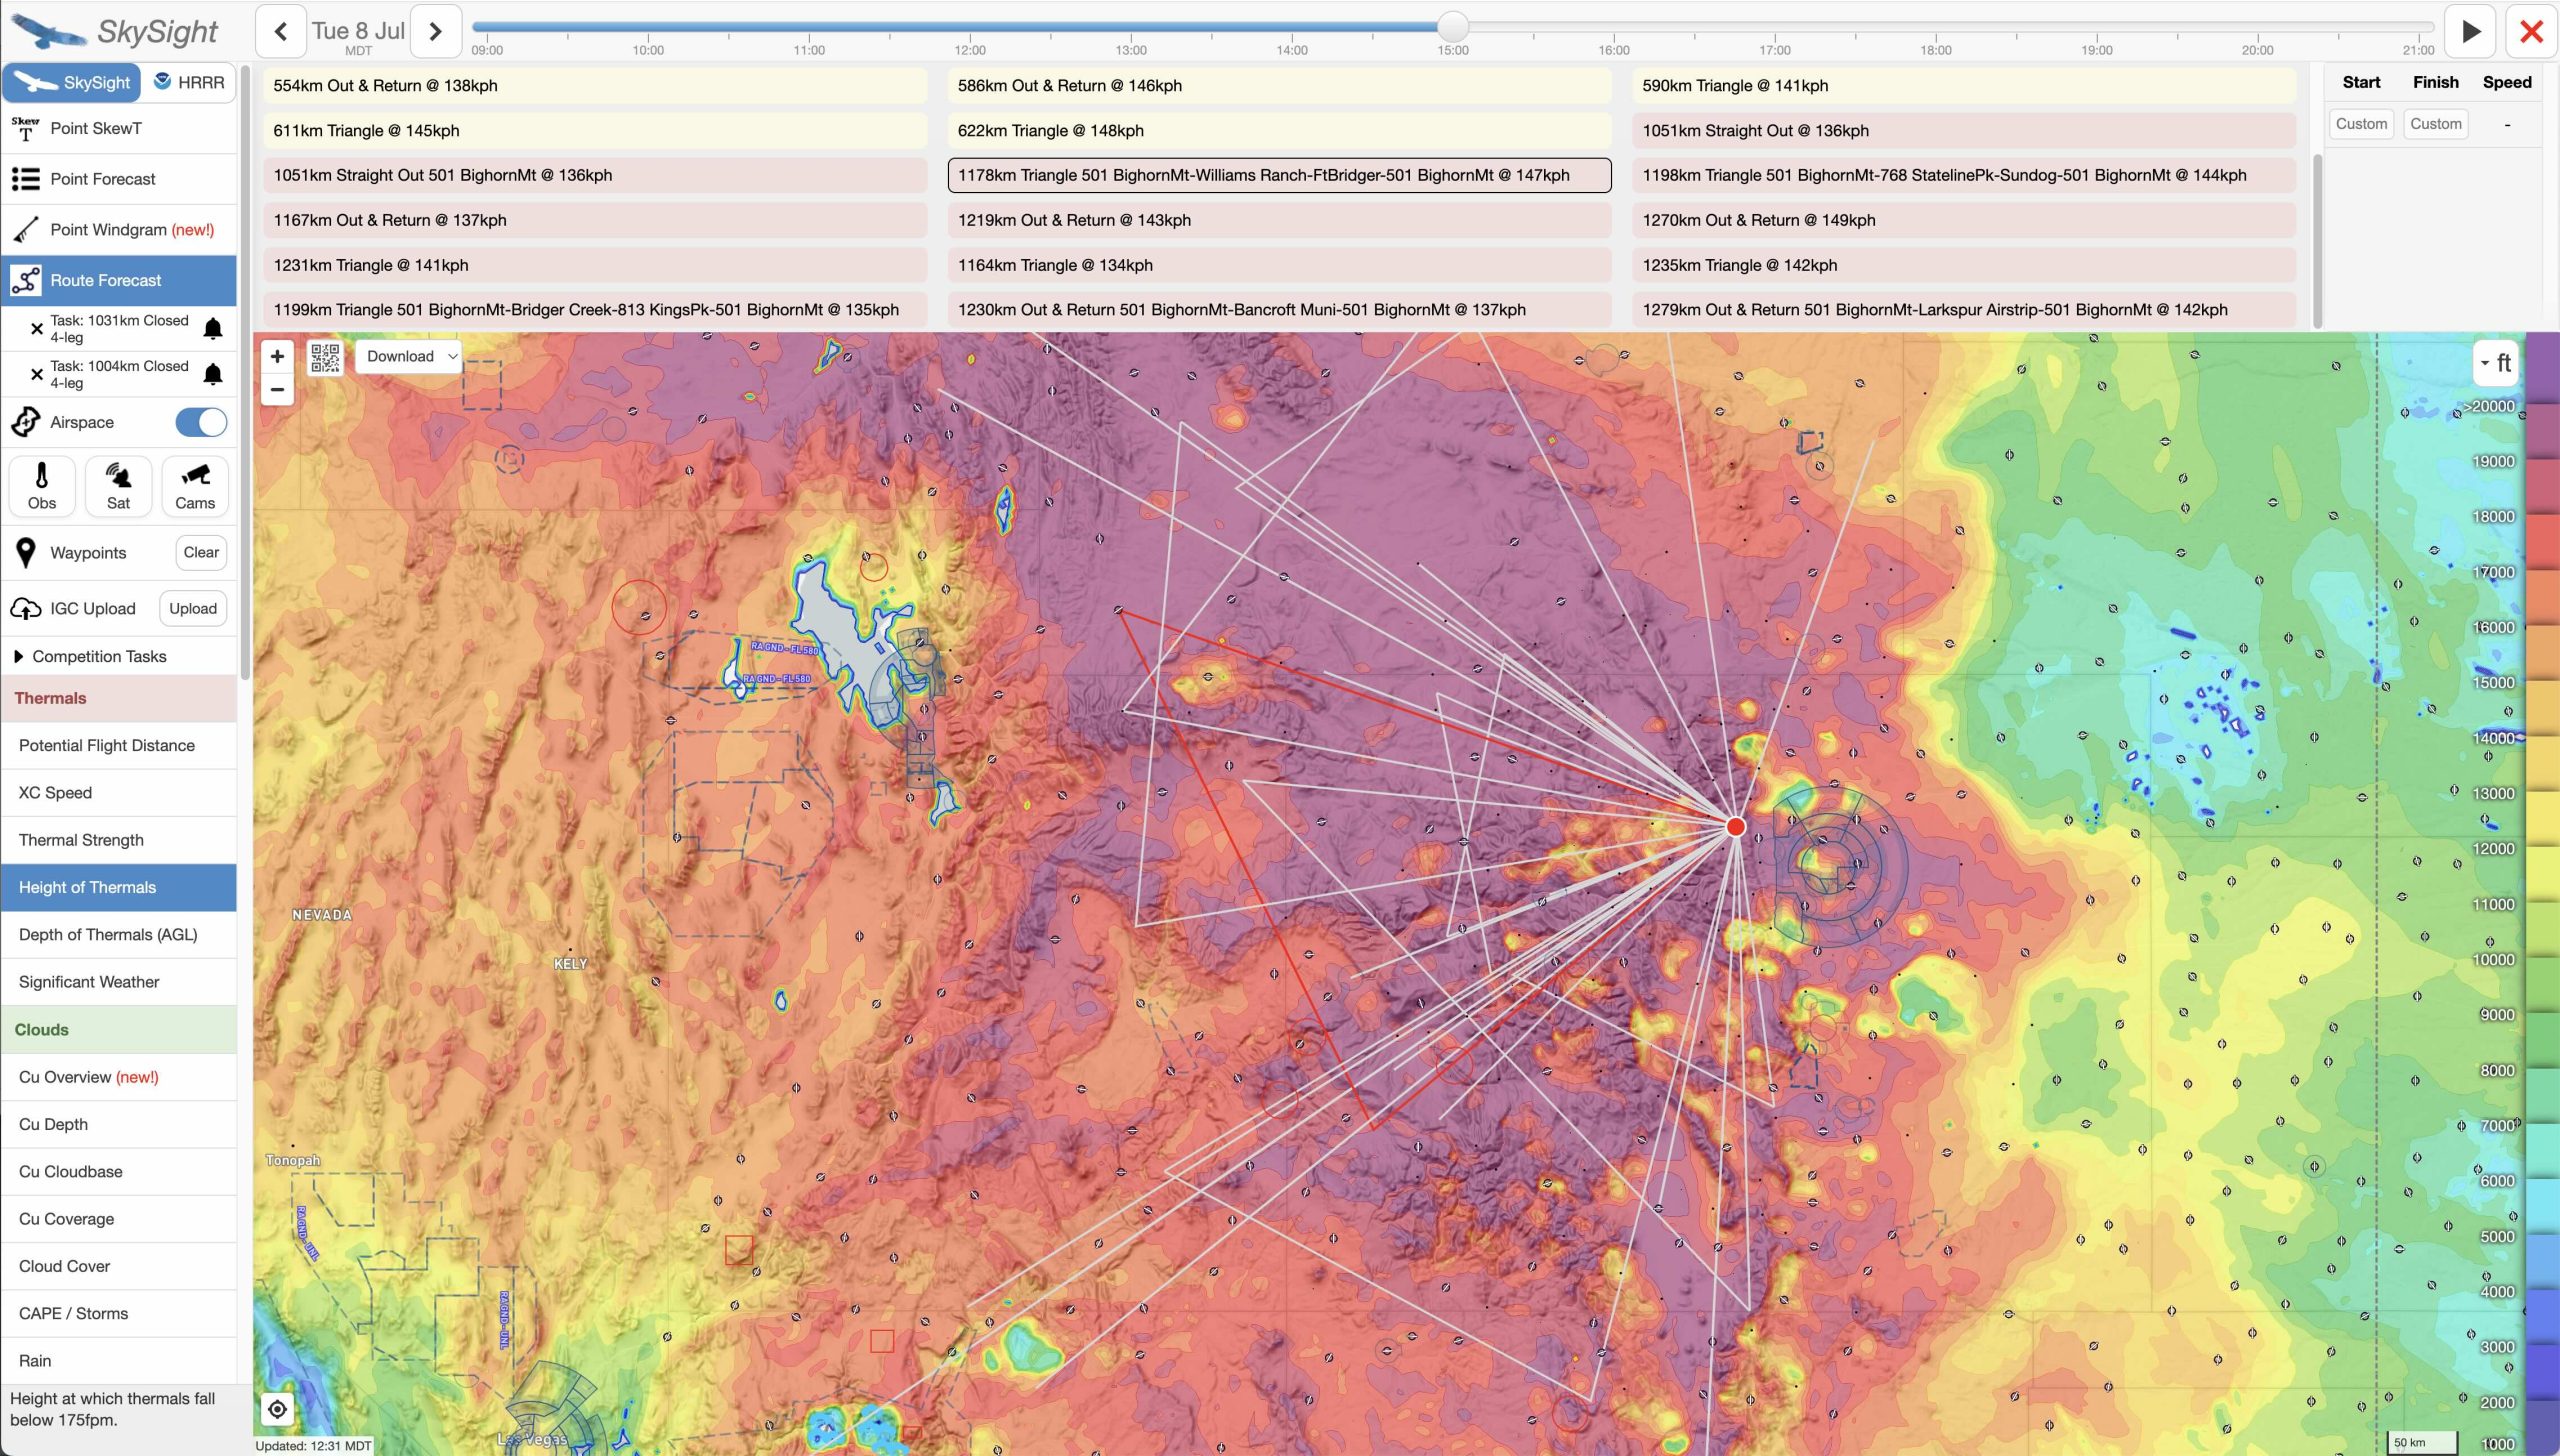Select 1178km Triangle Williams Ranch-FtBridger route
Viewport: 2560px width, 1456px height.
click(1279, 175)
